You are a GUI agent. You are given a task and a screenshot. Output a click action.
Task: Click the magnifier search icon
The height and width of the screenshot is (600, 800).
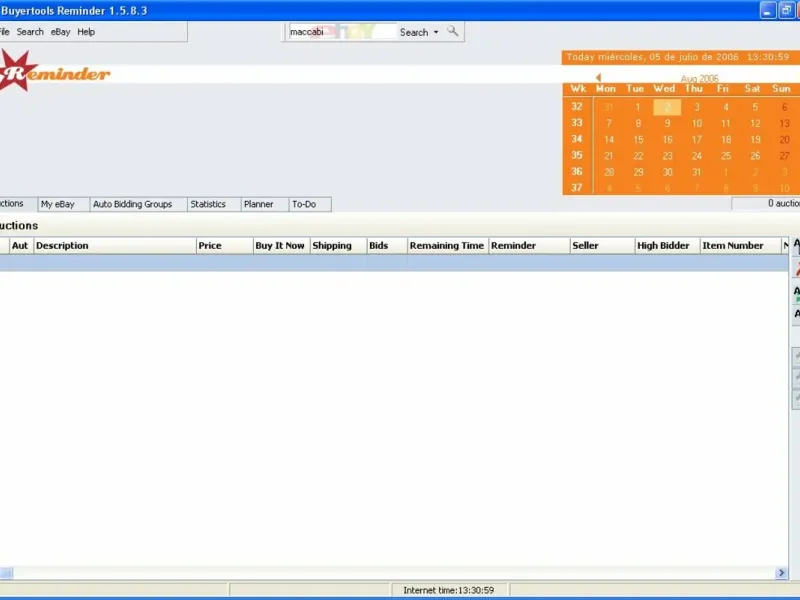453,31
